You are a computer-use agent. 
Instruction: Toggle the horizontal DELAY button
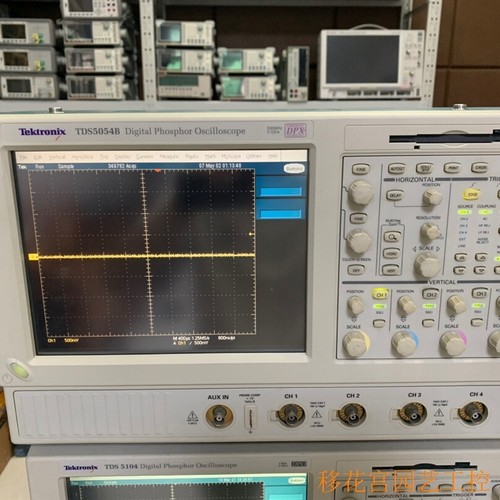[x=395, y=195]
